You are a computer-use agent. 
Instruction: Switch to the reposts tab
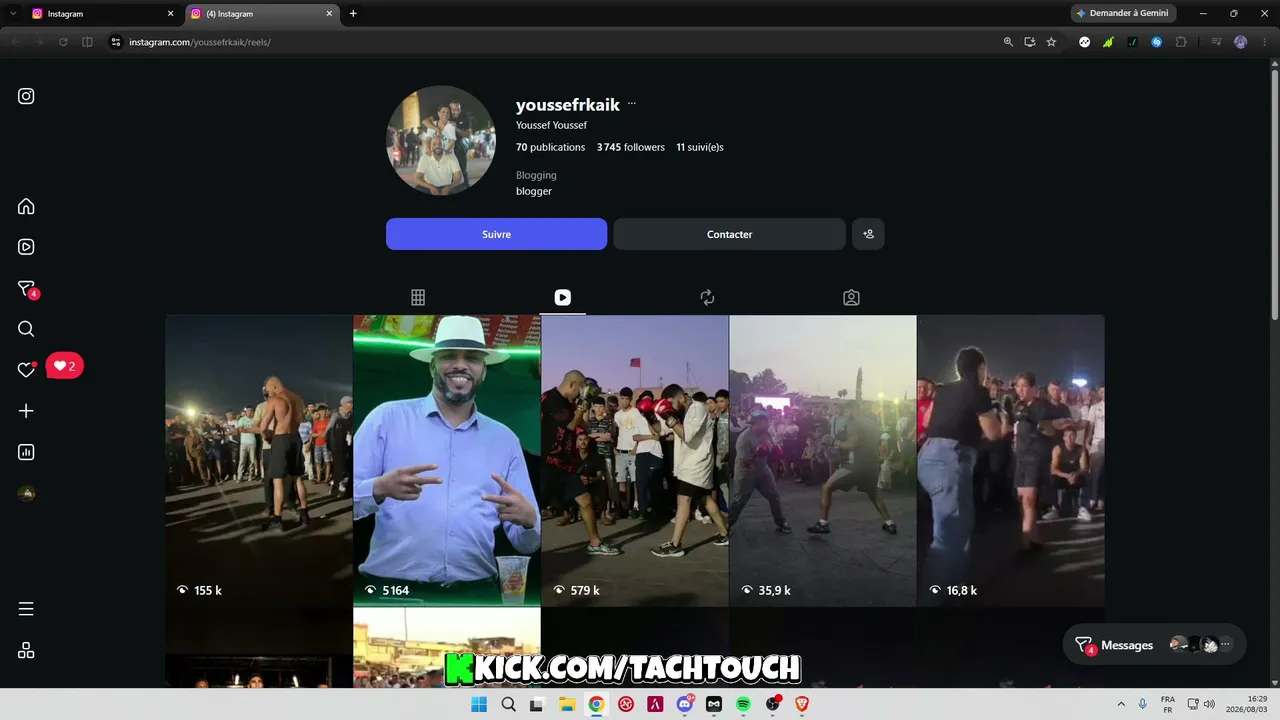707,297
